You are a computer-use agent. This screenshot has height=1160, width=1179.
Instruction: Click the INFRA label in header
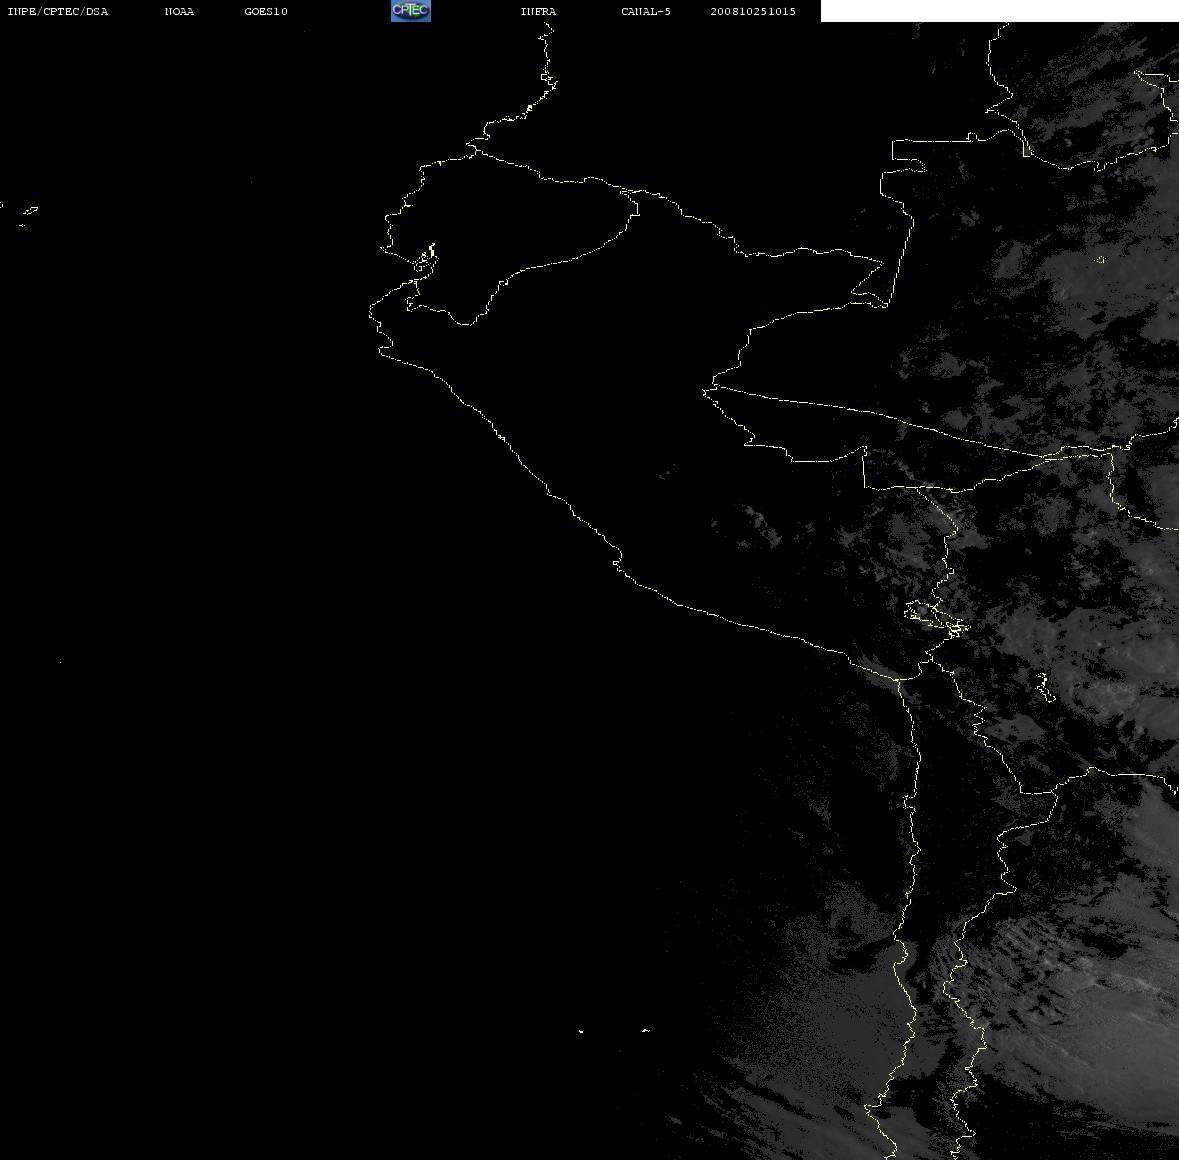pos(538,11)
